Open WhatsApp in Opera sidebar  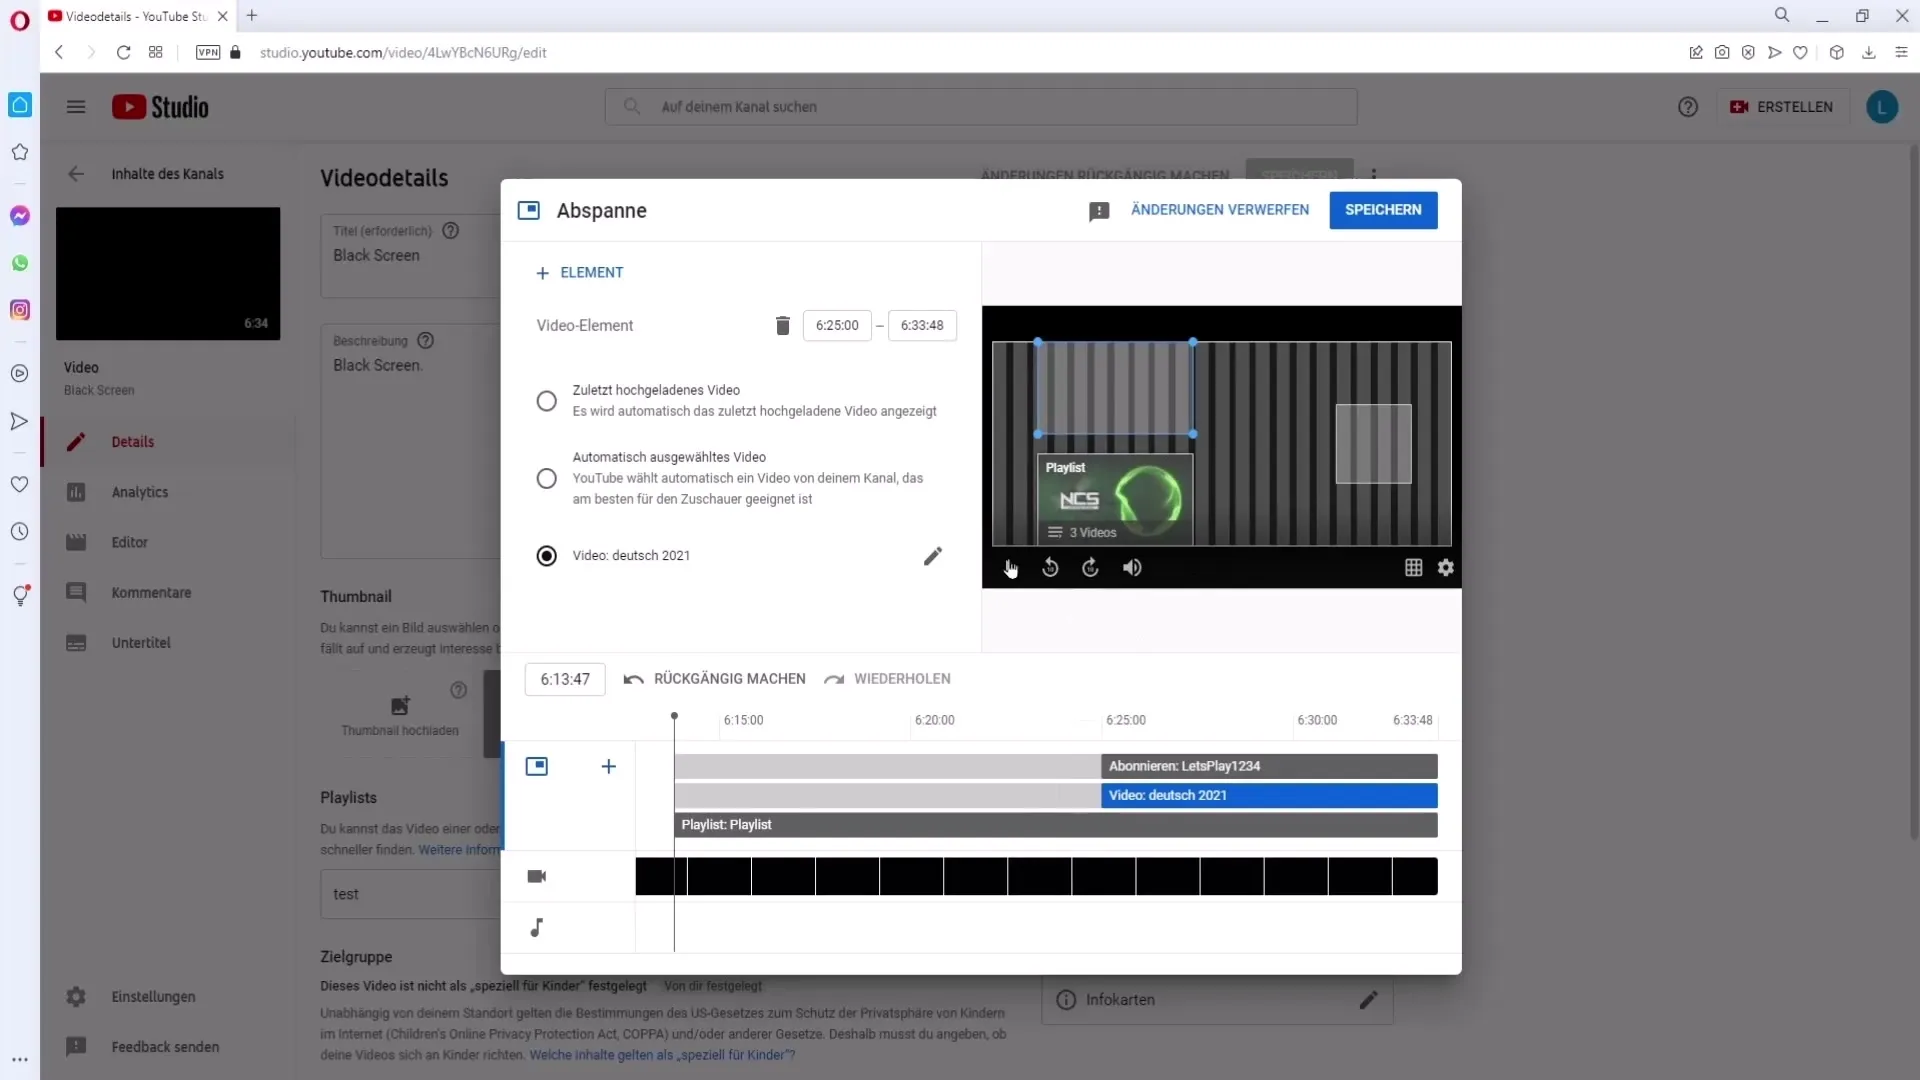coord(20,263)
